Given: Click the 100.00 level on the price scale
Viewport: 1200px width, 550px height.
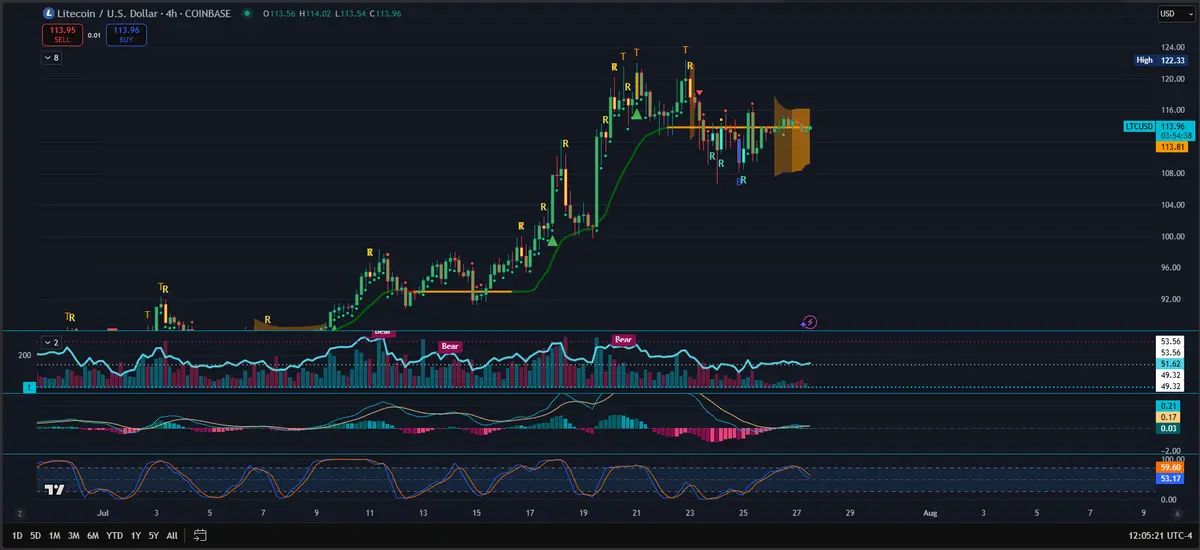Looking at the screenshot, I should point(1173,236).
